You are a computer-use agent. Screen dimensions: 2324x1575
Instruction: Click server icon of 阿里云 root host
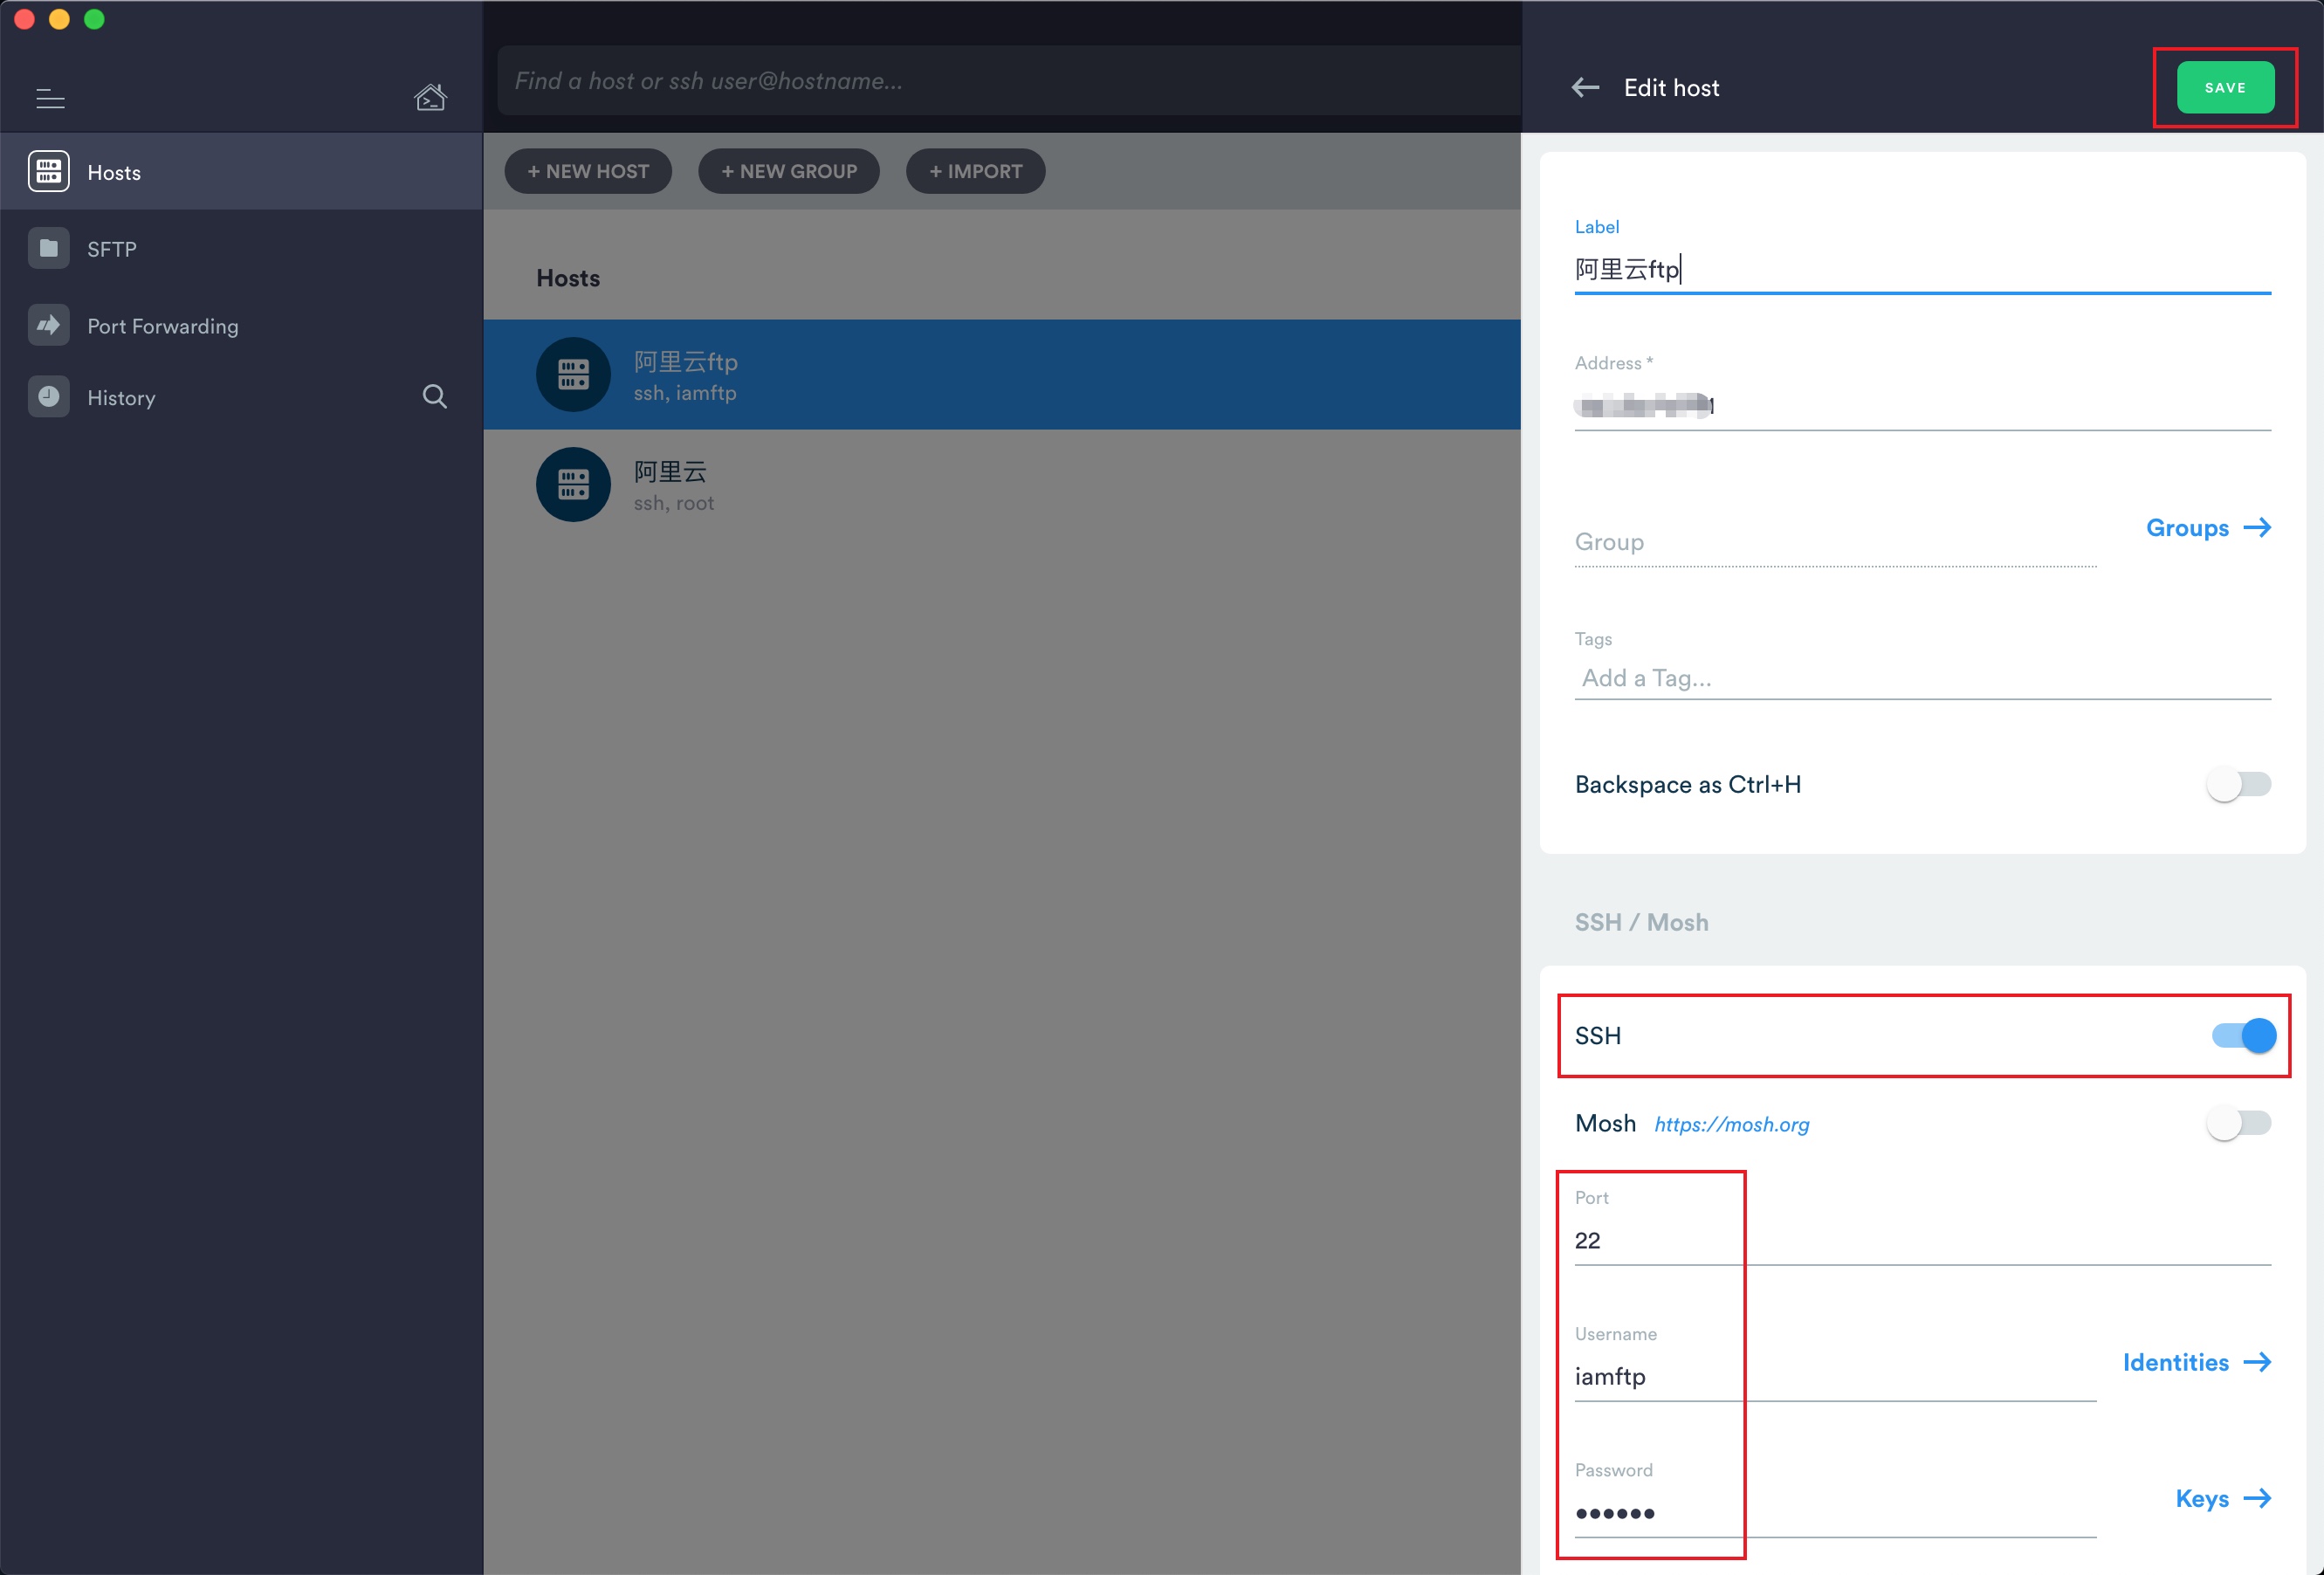coord(573,485)
